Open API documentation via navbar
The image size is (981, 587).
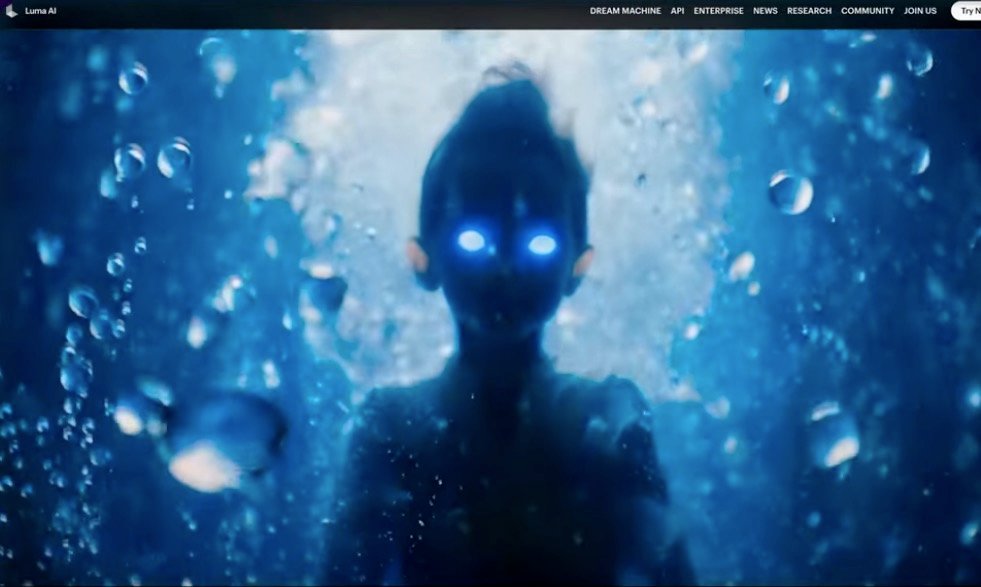click(677, 10)
